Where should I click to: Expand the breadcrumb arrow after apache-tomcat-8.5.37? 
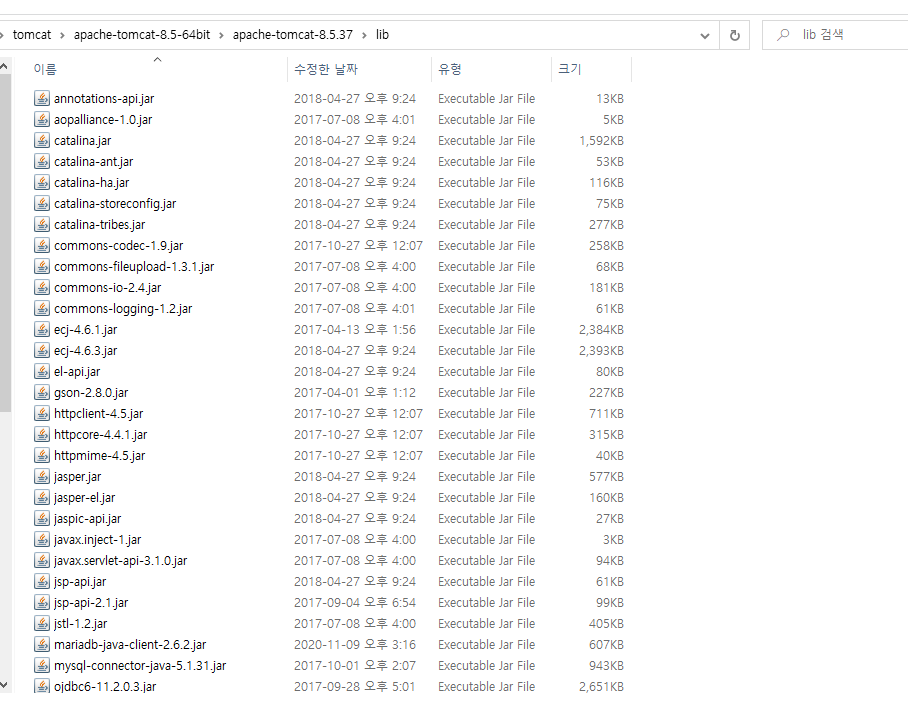pyautogui.click(x=364, y=35)
